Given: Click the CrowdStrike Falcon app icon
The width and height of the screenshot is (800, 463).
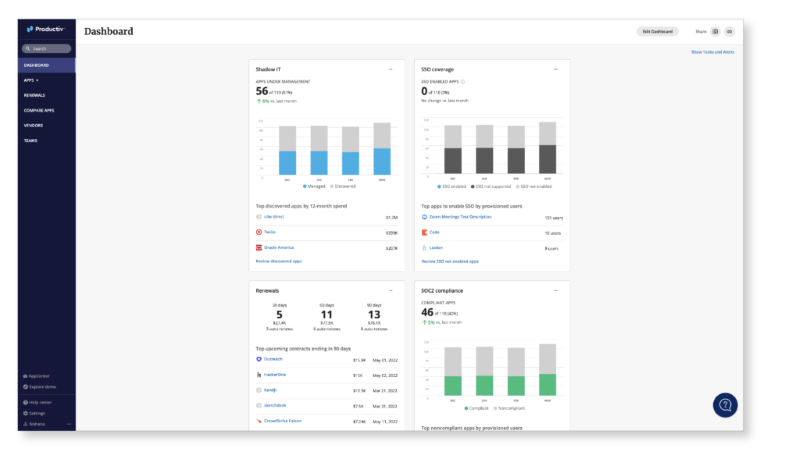Looking at the screenshot, I should click(x=259, y=421).
